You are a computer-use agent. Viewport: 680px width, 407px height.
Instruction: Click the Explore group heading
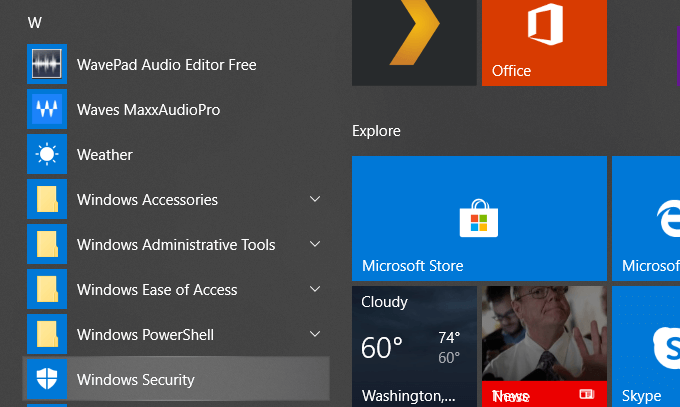(376, 131)
